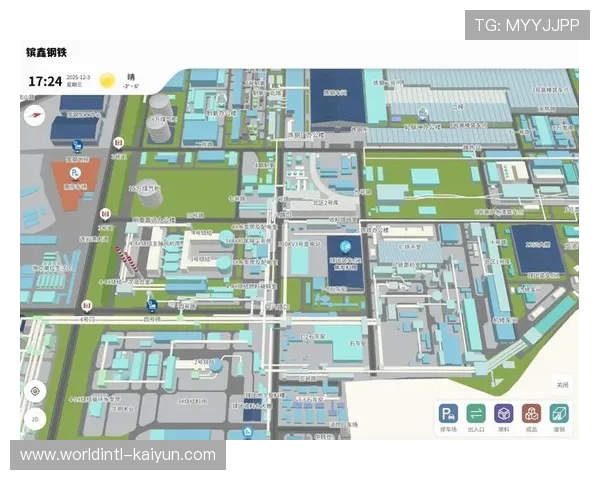The image size is (600, 480).
Task: Toggle the 2D map view
Action: [36, 420]
